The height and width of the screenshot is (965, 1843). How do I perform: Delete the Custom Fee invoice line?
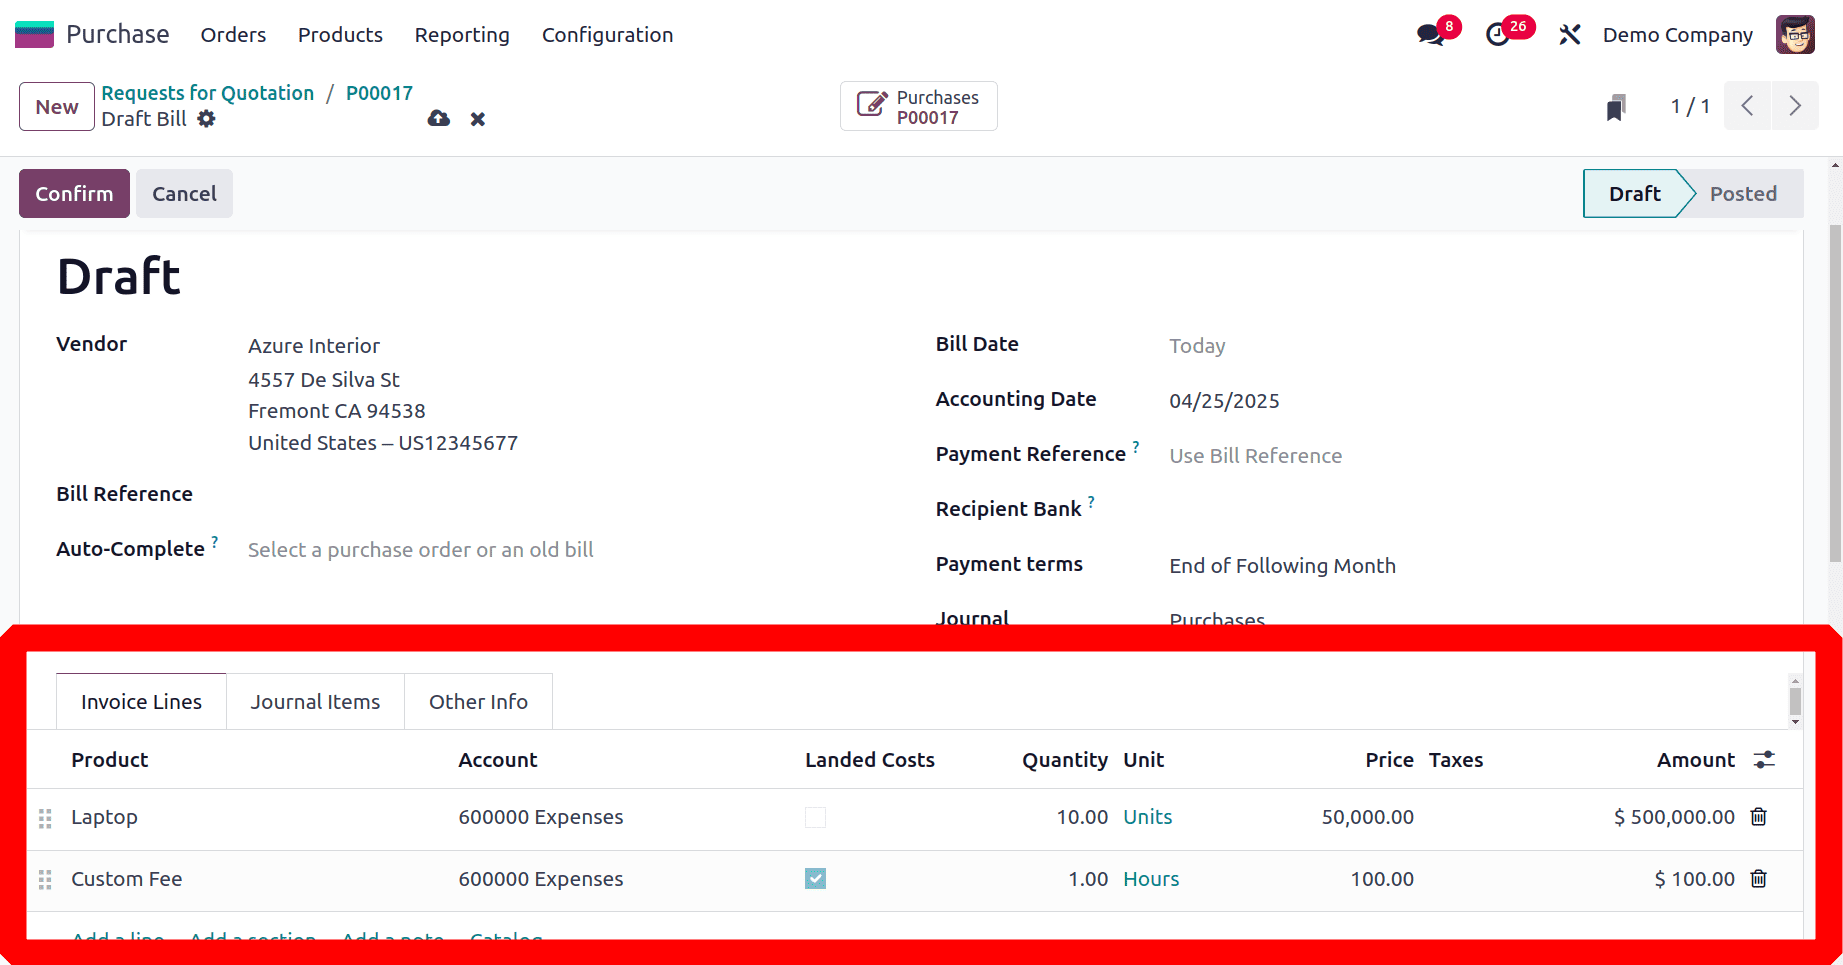point(1759,879)
